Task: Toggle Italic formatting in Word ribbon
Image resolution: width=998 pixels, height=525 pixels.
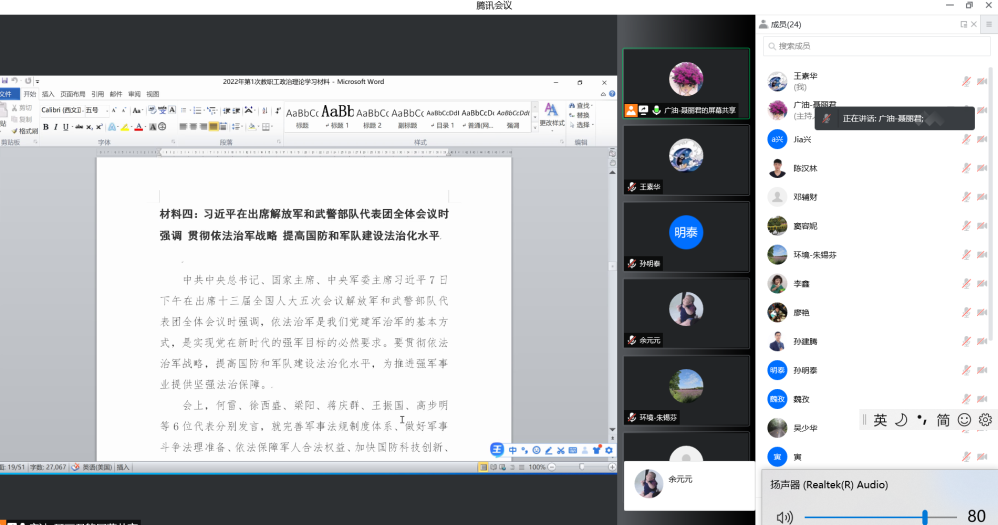Action: click(56, 127)
